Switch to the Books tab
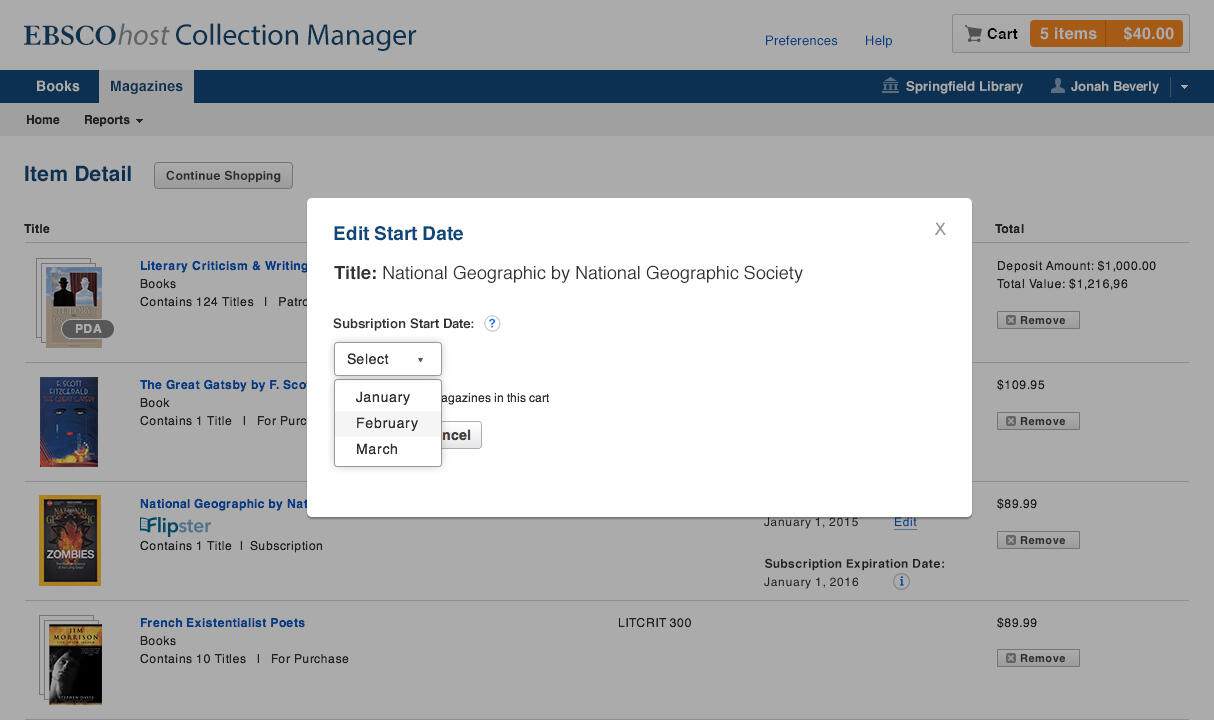 (x=58, y=86)
